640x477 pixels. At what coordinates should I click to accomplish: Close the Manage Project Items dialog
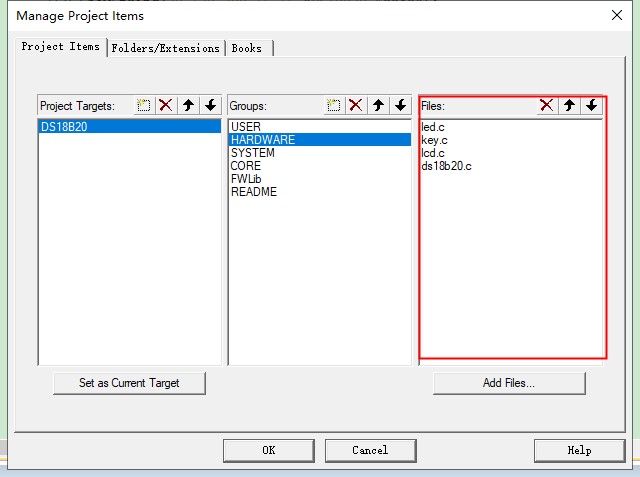tap(617, 16)
